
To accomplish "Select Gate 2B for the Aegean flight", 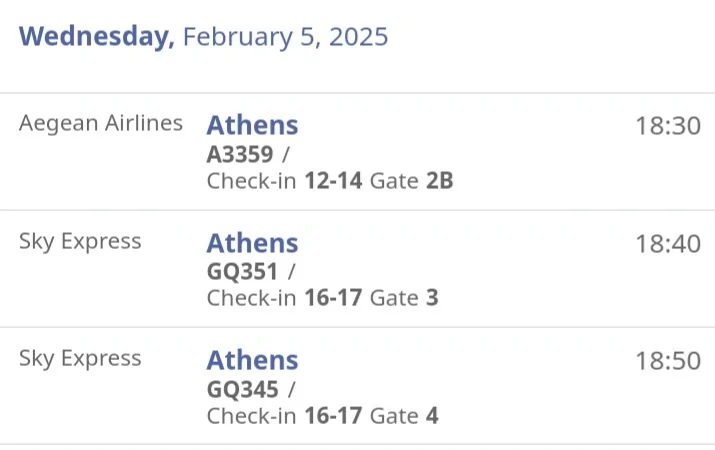I will pyautogui.click(x=411, y=181).
